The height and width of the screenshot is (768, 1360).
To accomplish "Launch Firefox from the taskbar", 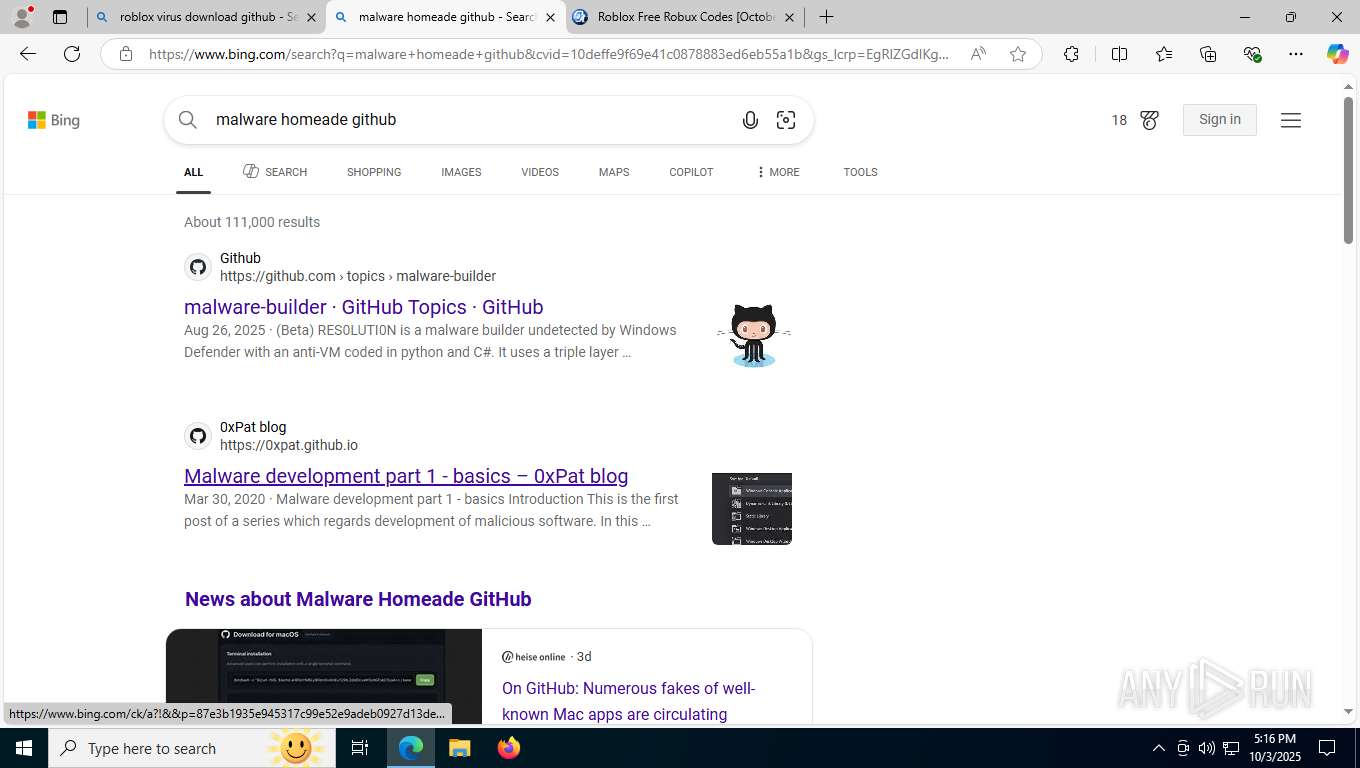I will (509, 748).
